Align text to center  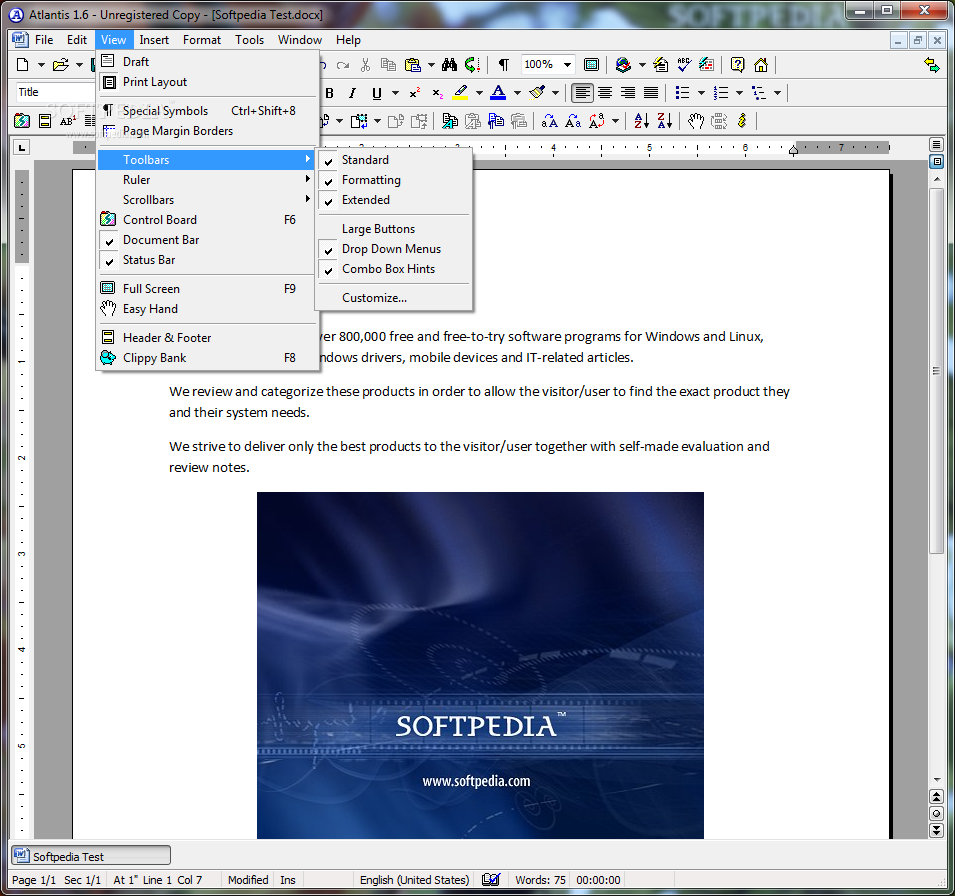(x=605, y=93)
